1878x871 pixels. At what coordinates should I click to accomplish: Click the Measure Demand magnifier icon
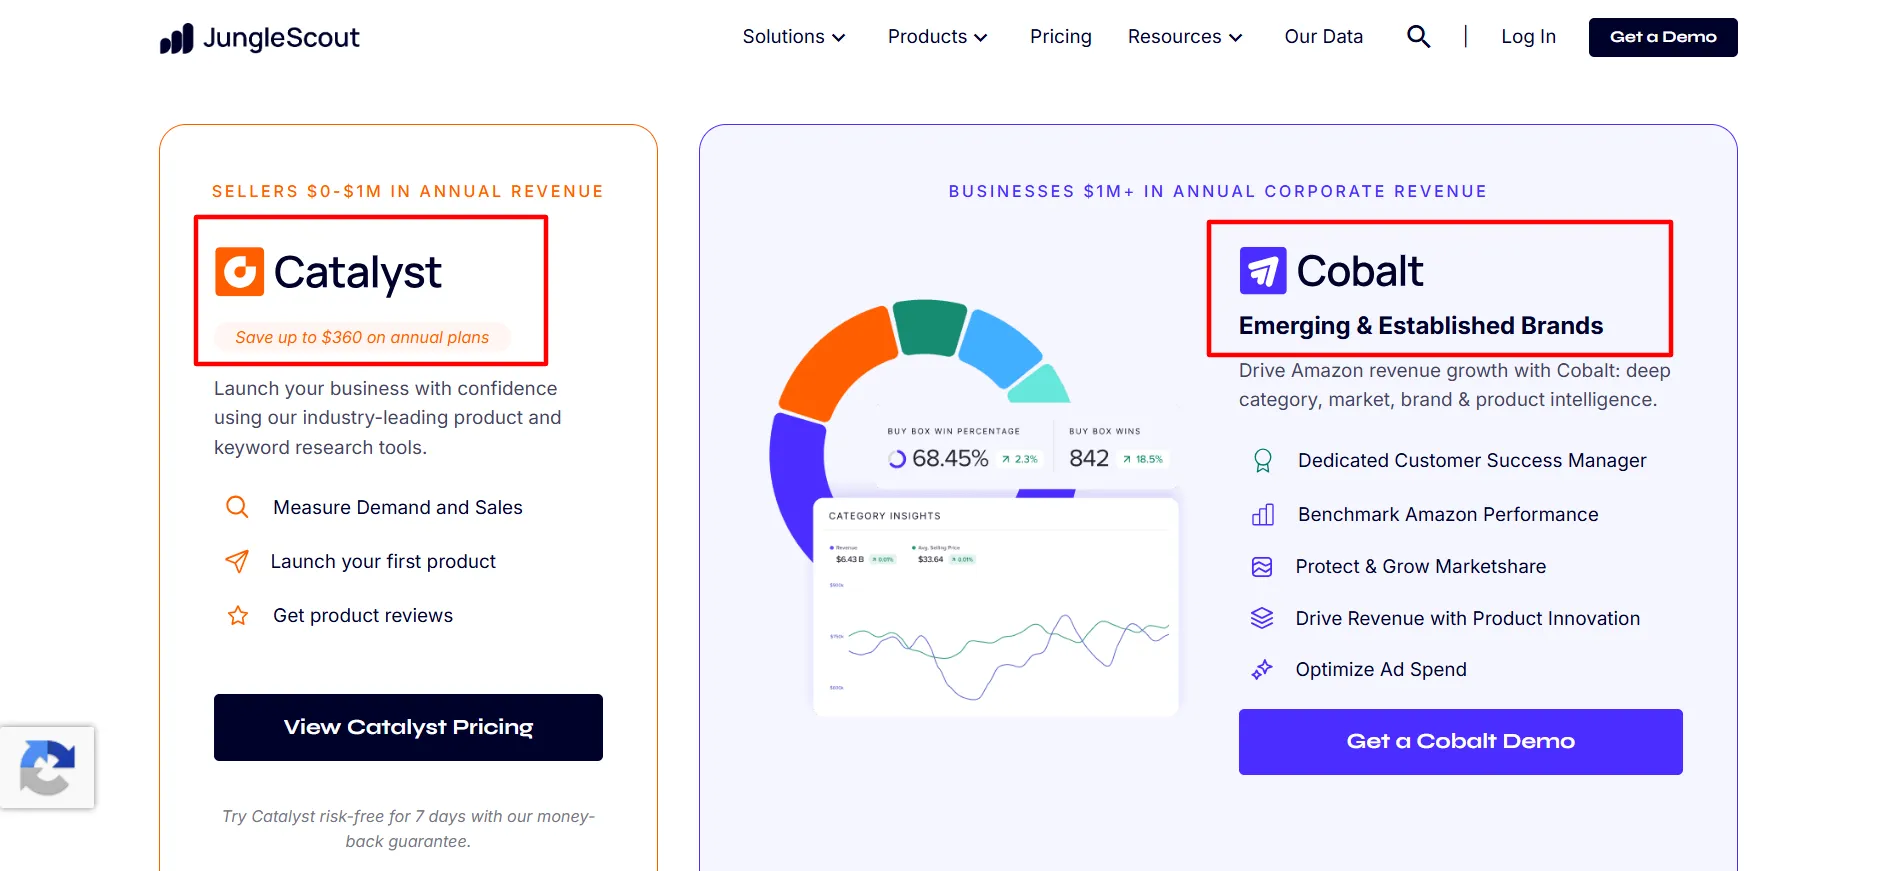(x=237, y=507)
